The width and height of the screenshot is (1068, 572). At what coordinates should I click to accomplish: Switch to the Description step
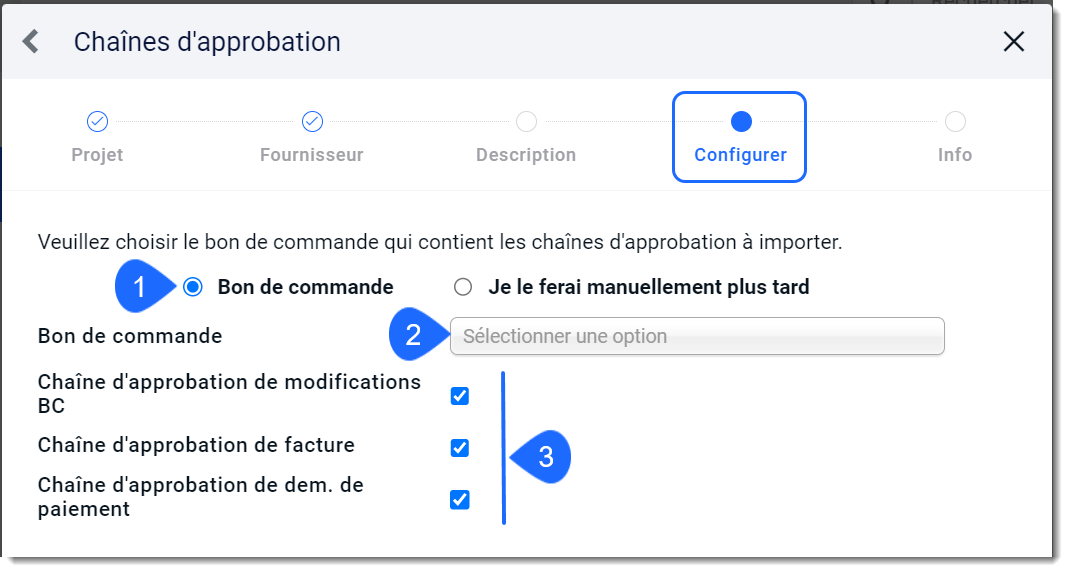[526, 155]
